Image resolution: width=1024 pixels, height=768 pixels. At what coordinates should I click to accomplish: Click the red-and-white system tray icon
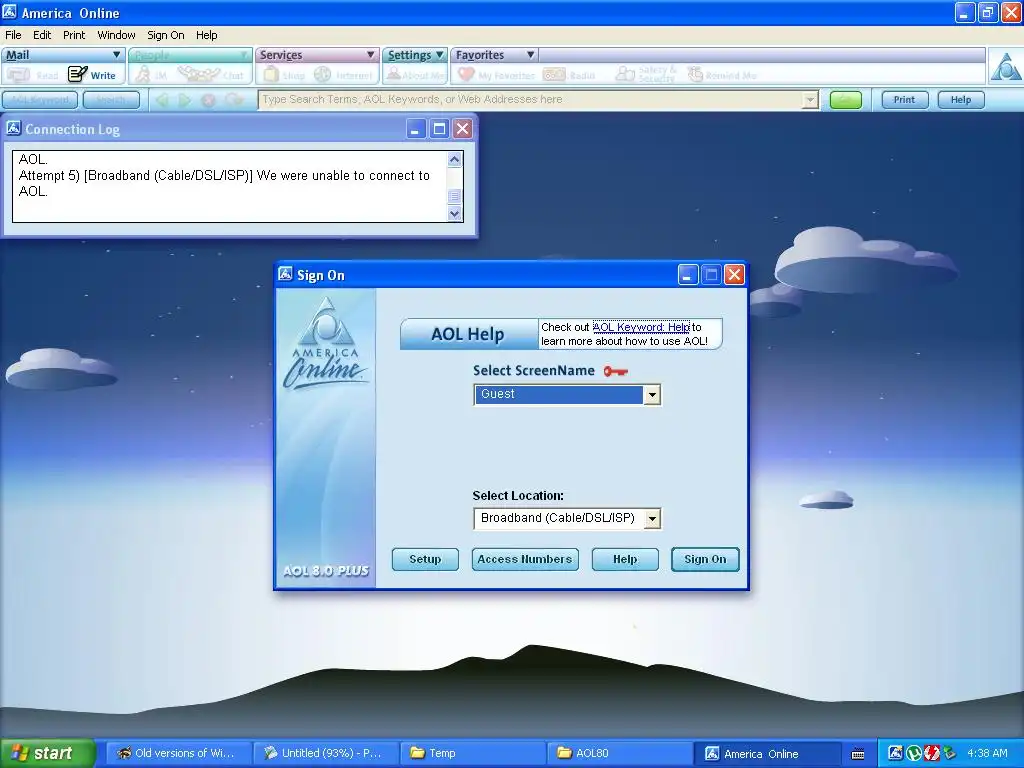click(x=931, y=753)
